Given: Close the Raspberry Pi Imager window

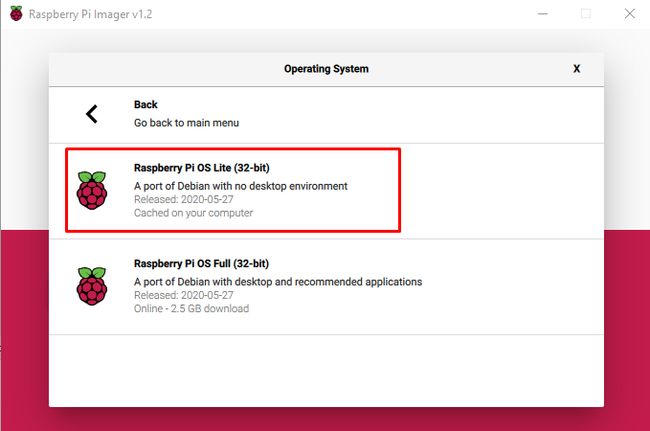Looking at the screenshot, I should point(630,14).
